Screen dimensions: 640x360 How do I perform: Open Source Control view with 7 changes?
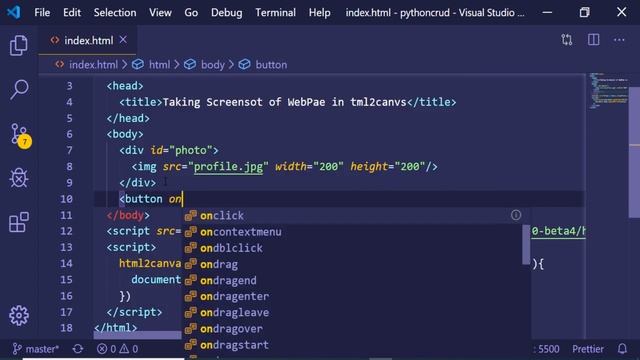pos(20,135)
